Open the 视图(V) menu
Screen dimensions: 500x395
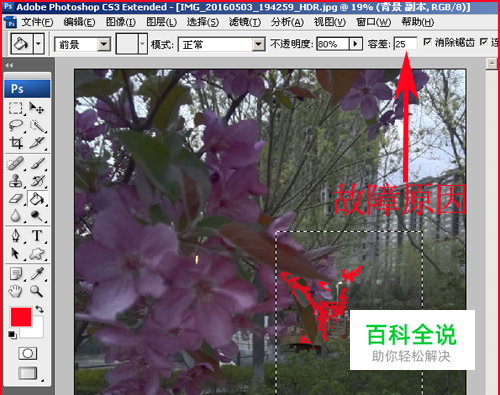[330, 22]
